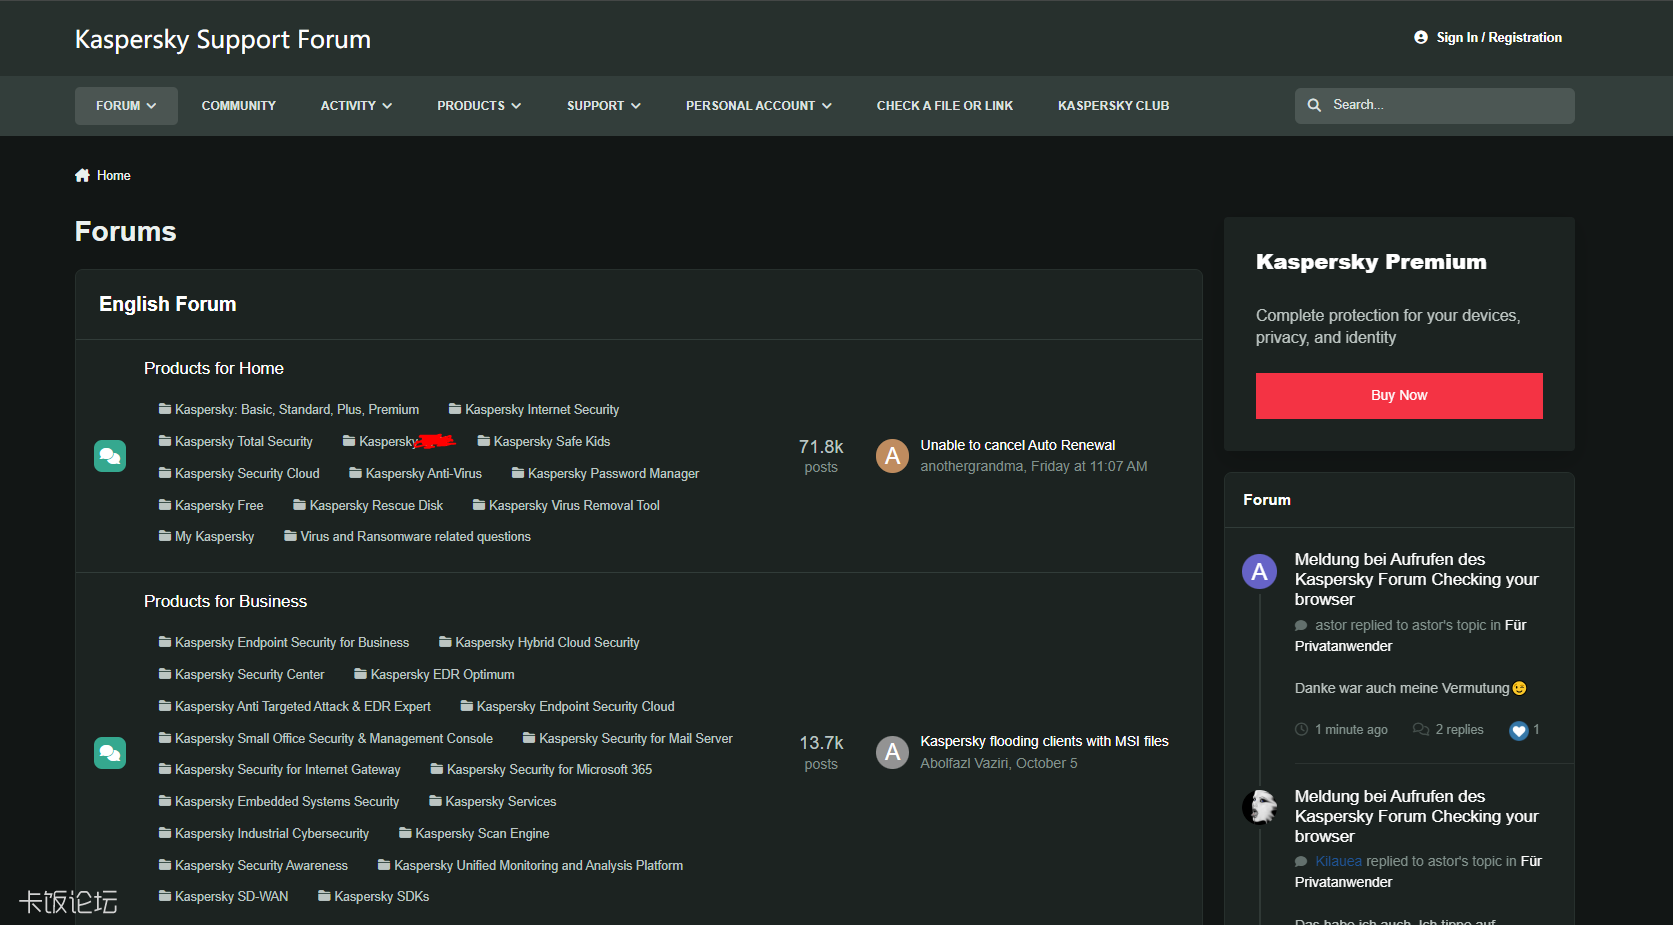Image resolution: width=1673 pixels, height=925 pixels.
Task: Open Kaspersky flooding clients with MSI files
Action: coord(1044,741)
